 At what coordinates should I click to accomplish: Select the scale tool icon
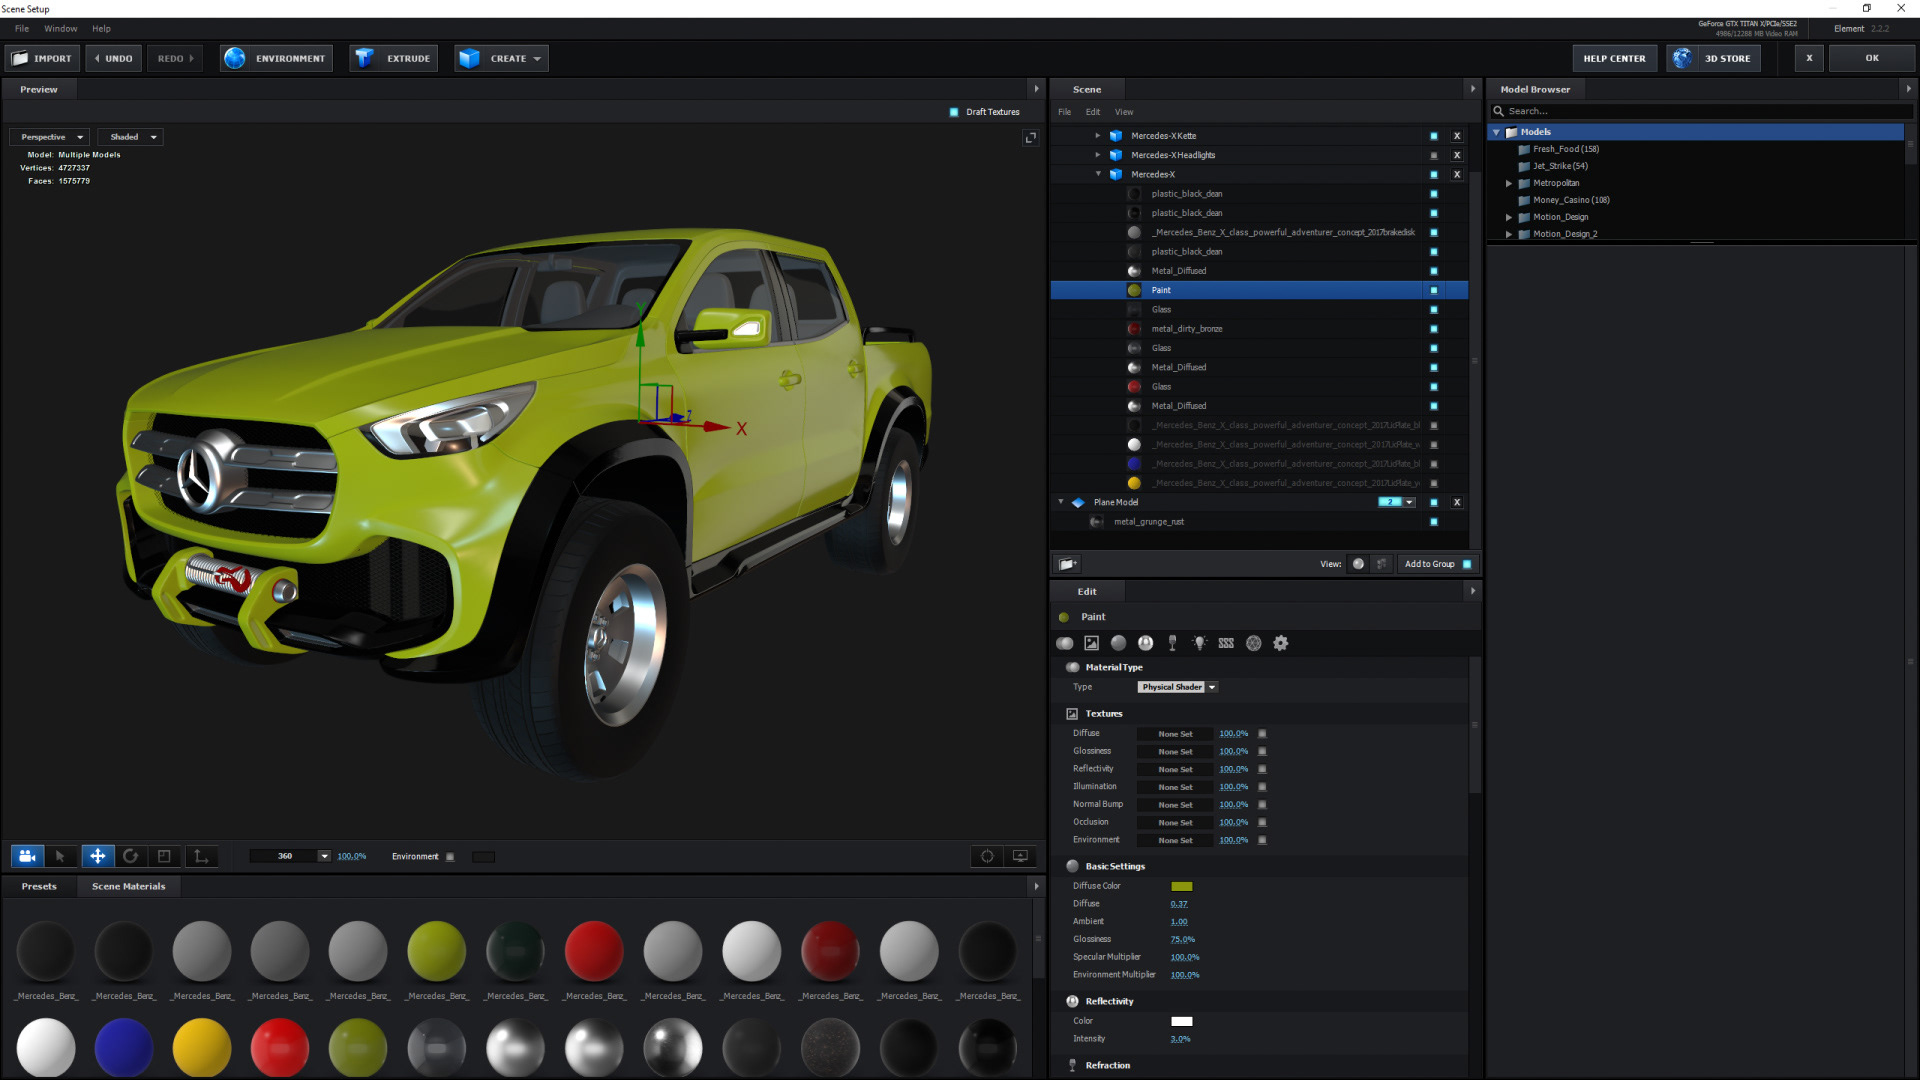[165, 856]
